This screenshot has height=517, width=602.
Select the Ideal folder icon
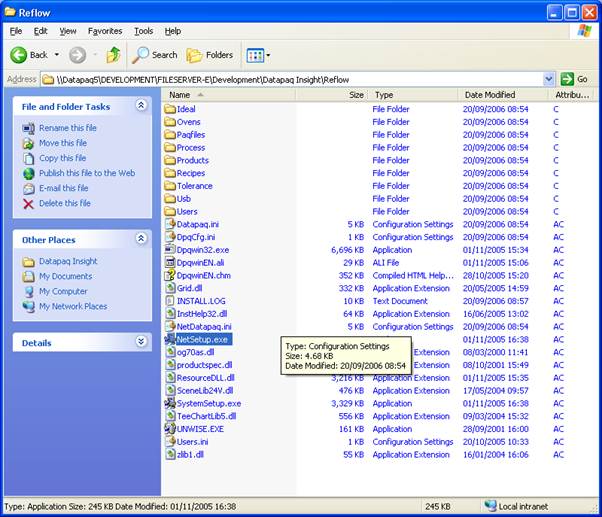click(x=170, y=109)
